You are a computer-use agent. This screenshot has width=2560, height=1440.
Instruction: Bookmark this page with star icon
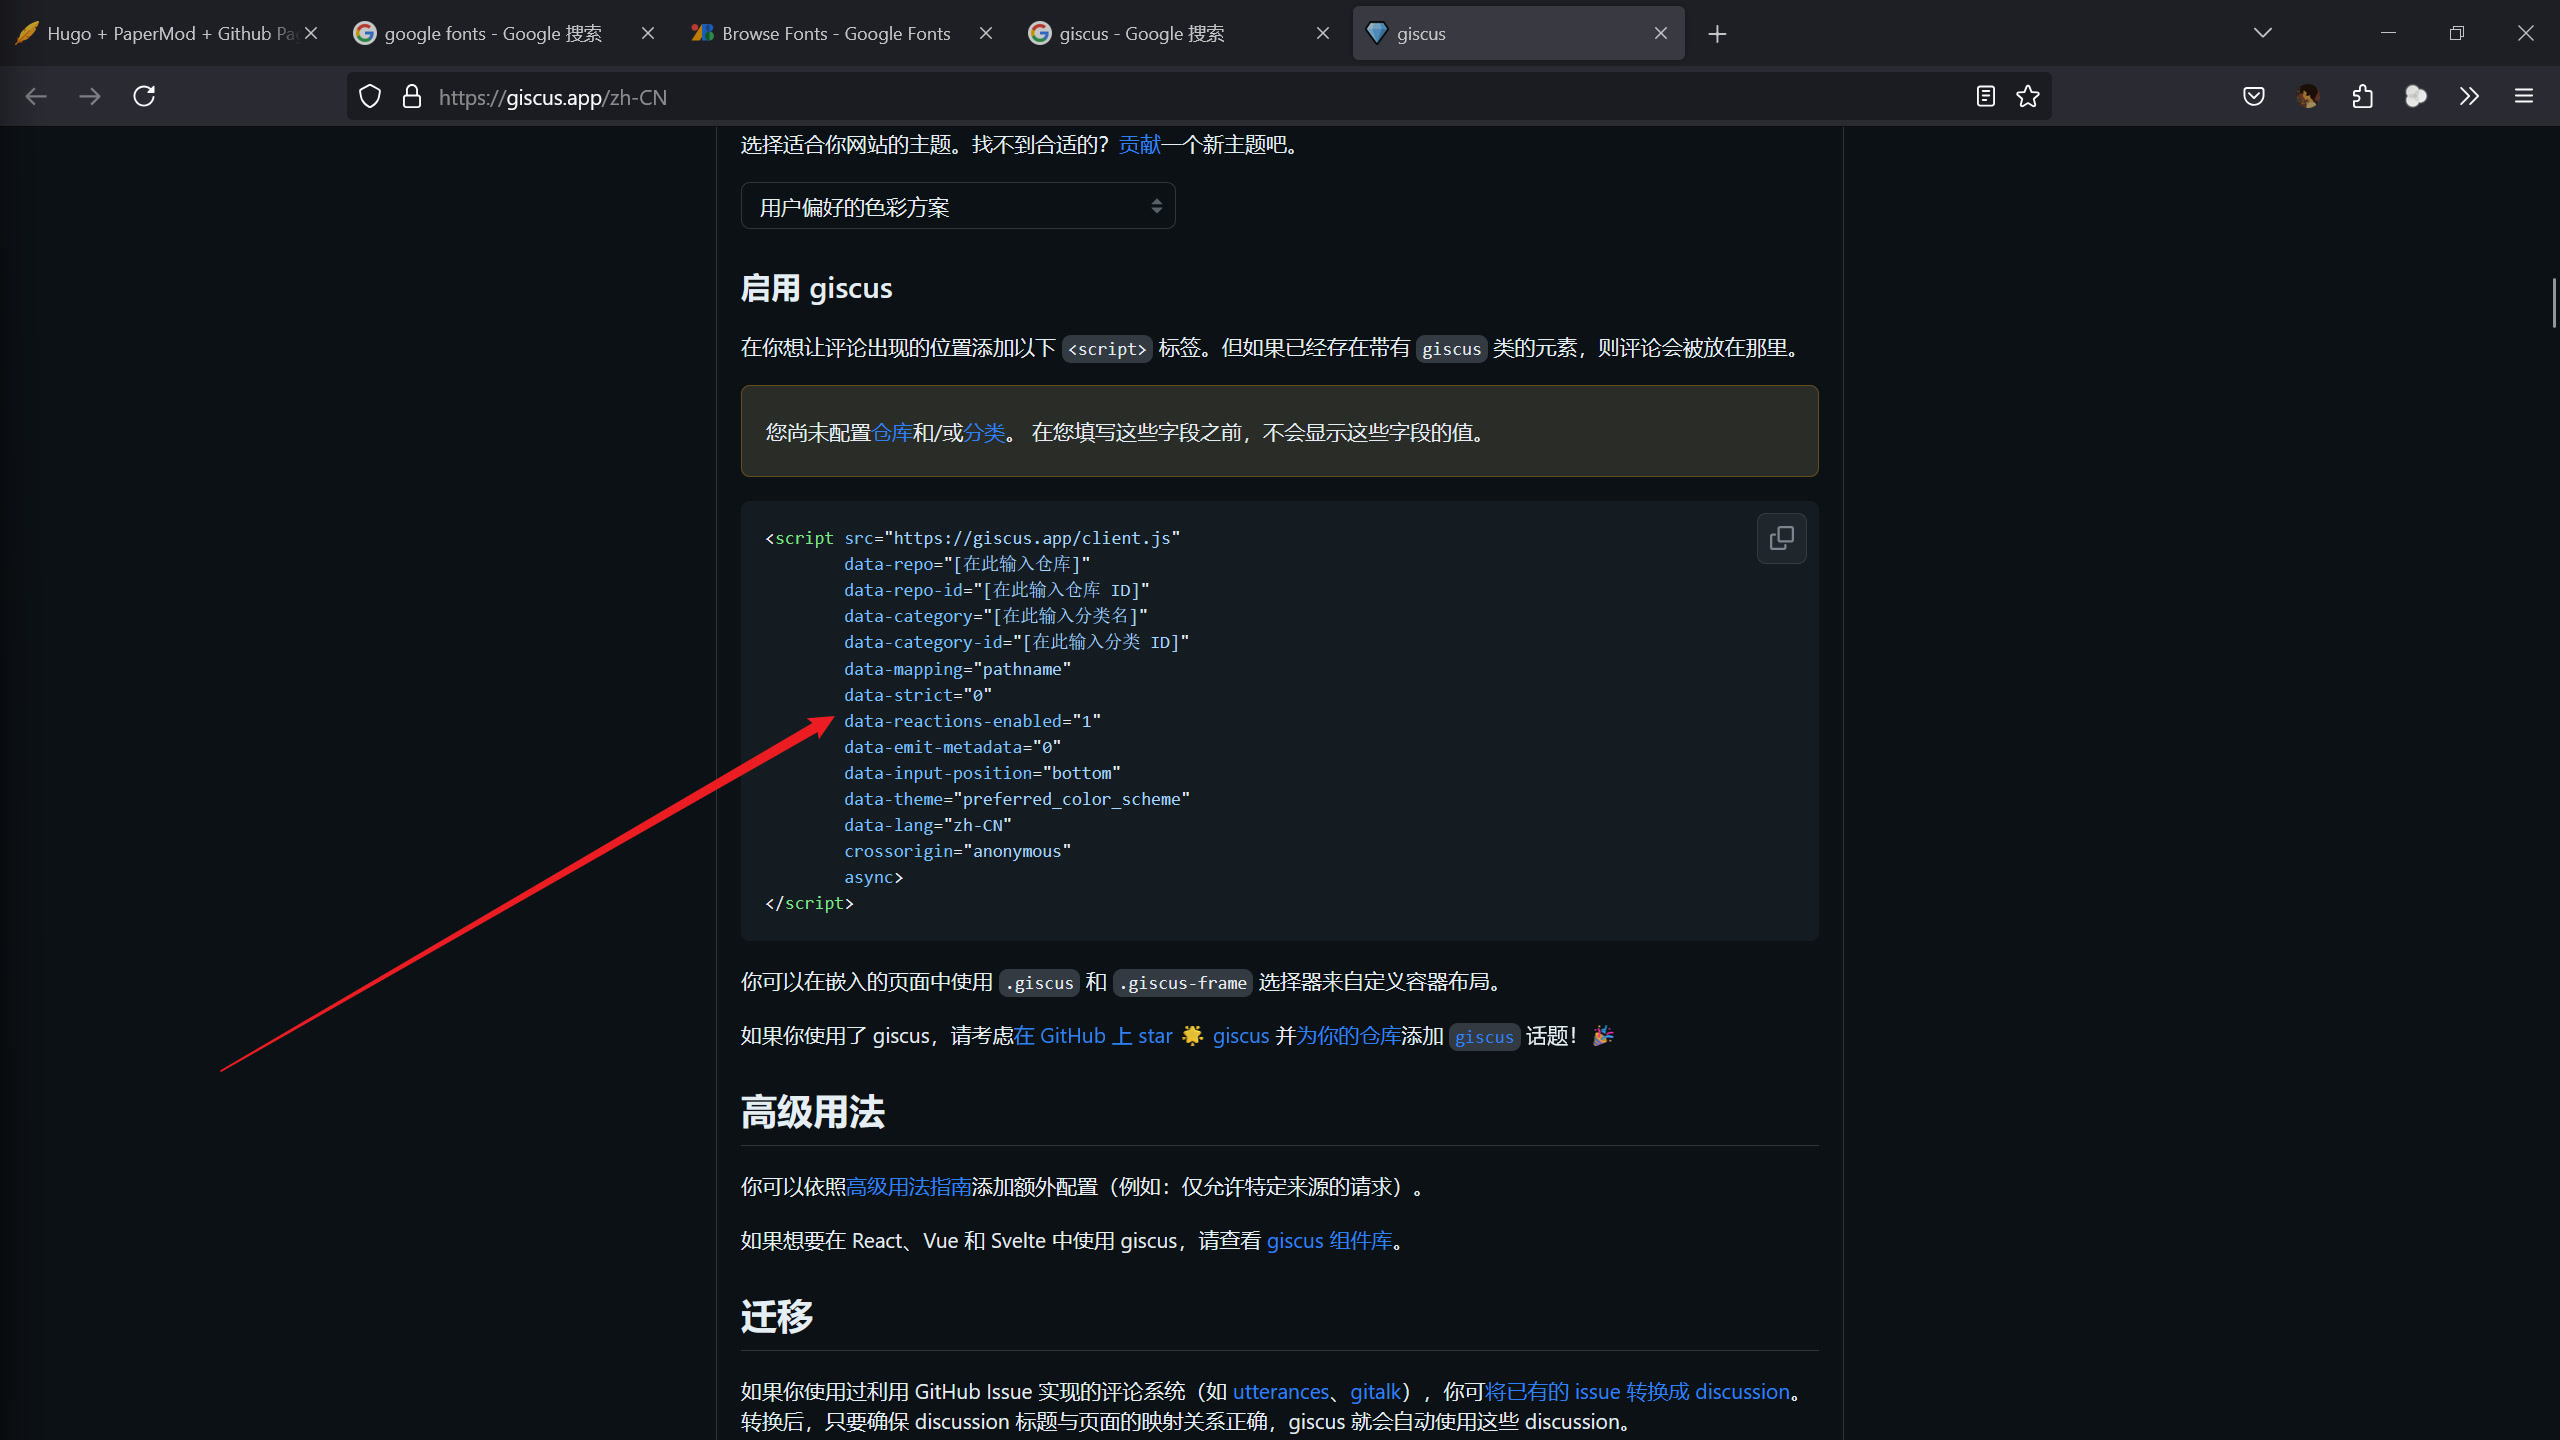pos(2028,96)
